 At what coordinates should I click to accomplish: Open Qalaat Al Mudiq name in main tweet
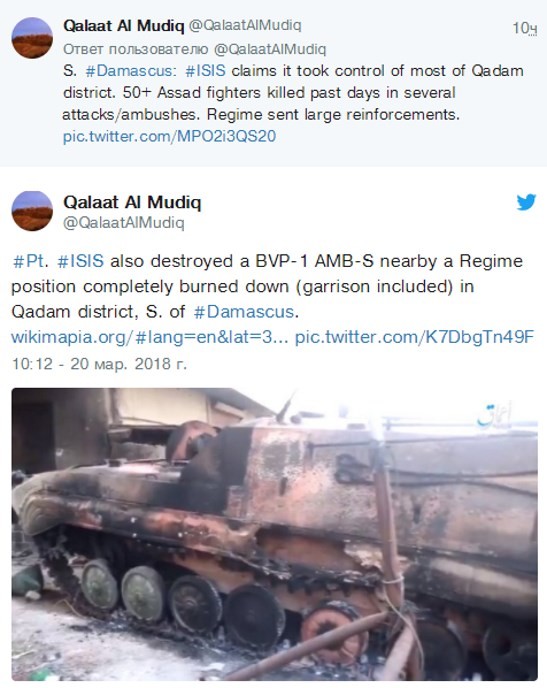coord(132,202)
